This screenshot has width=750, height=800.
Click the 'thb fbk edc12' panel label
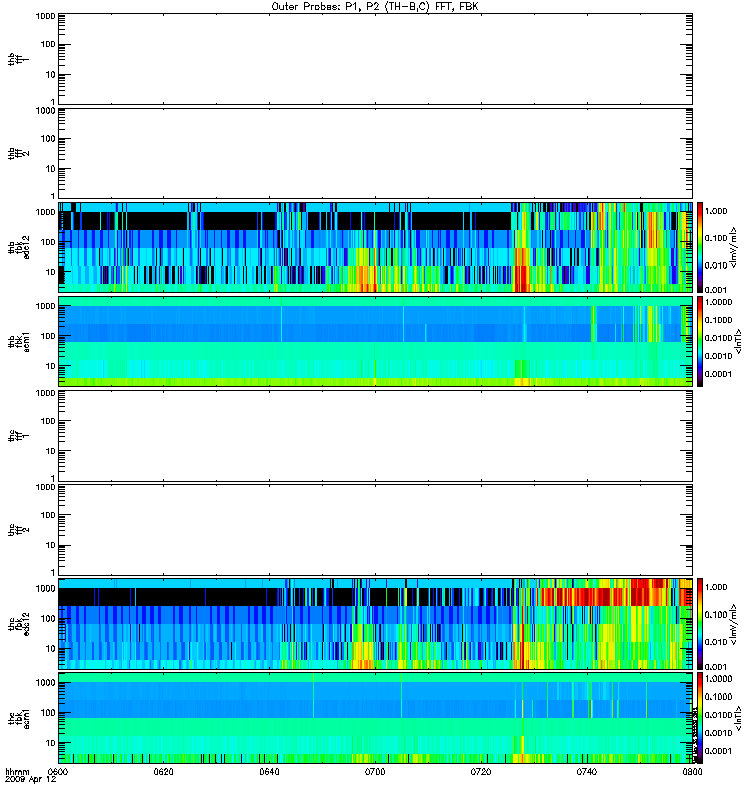coord(18,247)
